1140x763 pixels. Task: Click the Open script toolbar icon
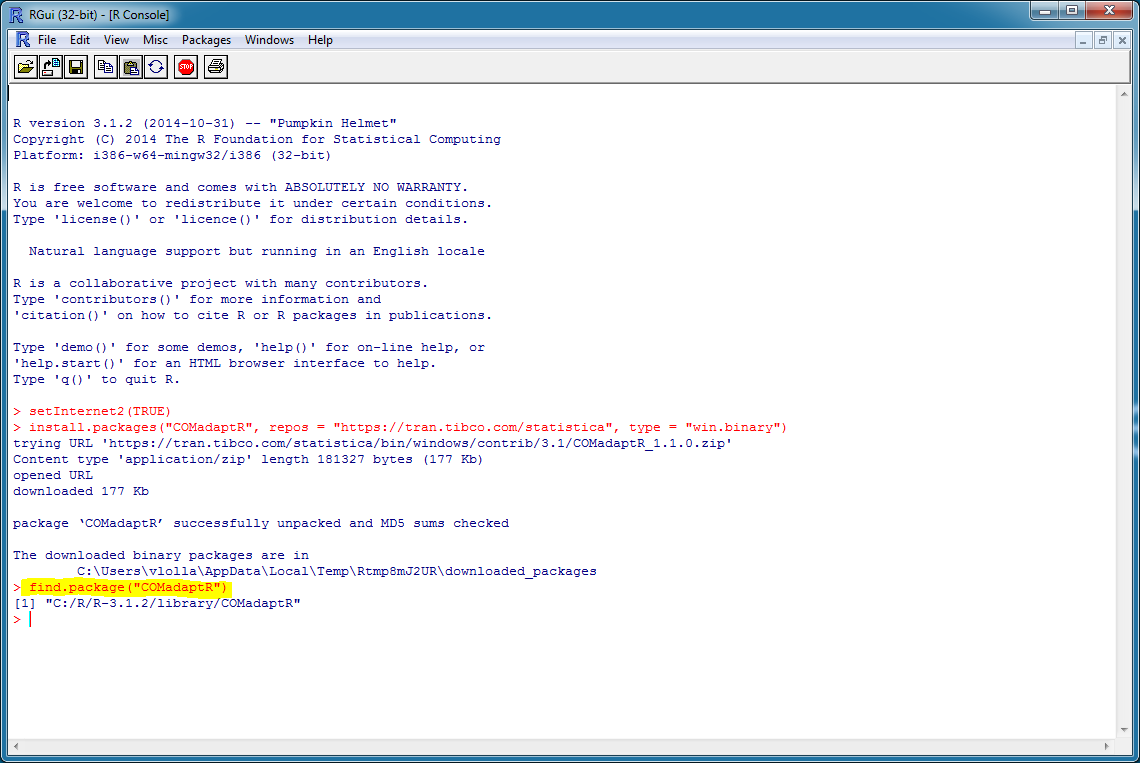pos(25,68)
